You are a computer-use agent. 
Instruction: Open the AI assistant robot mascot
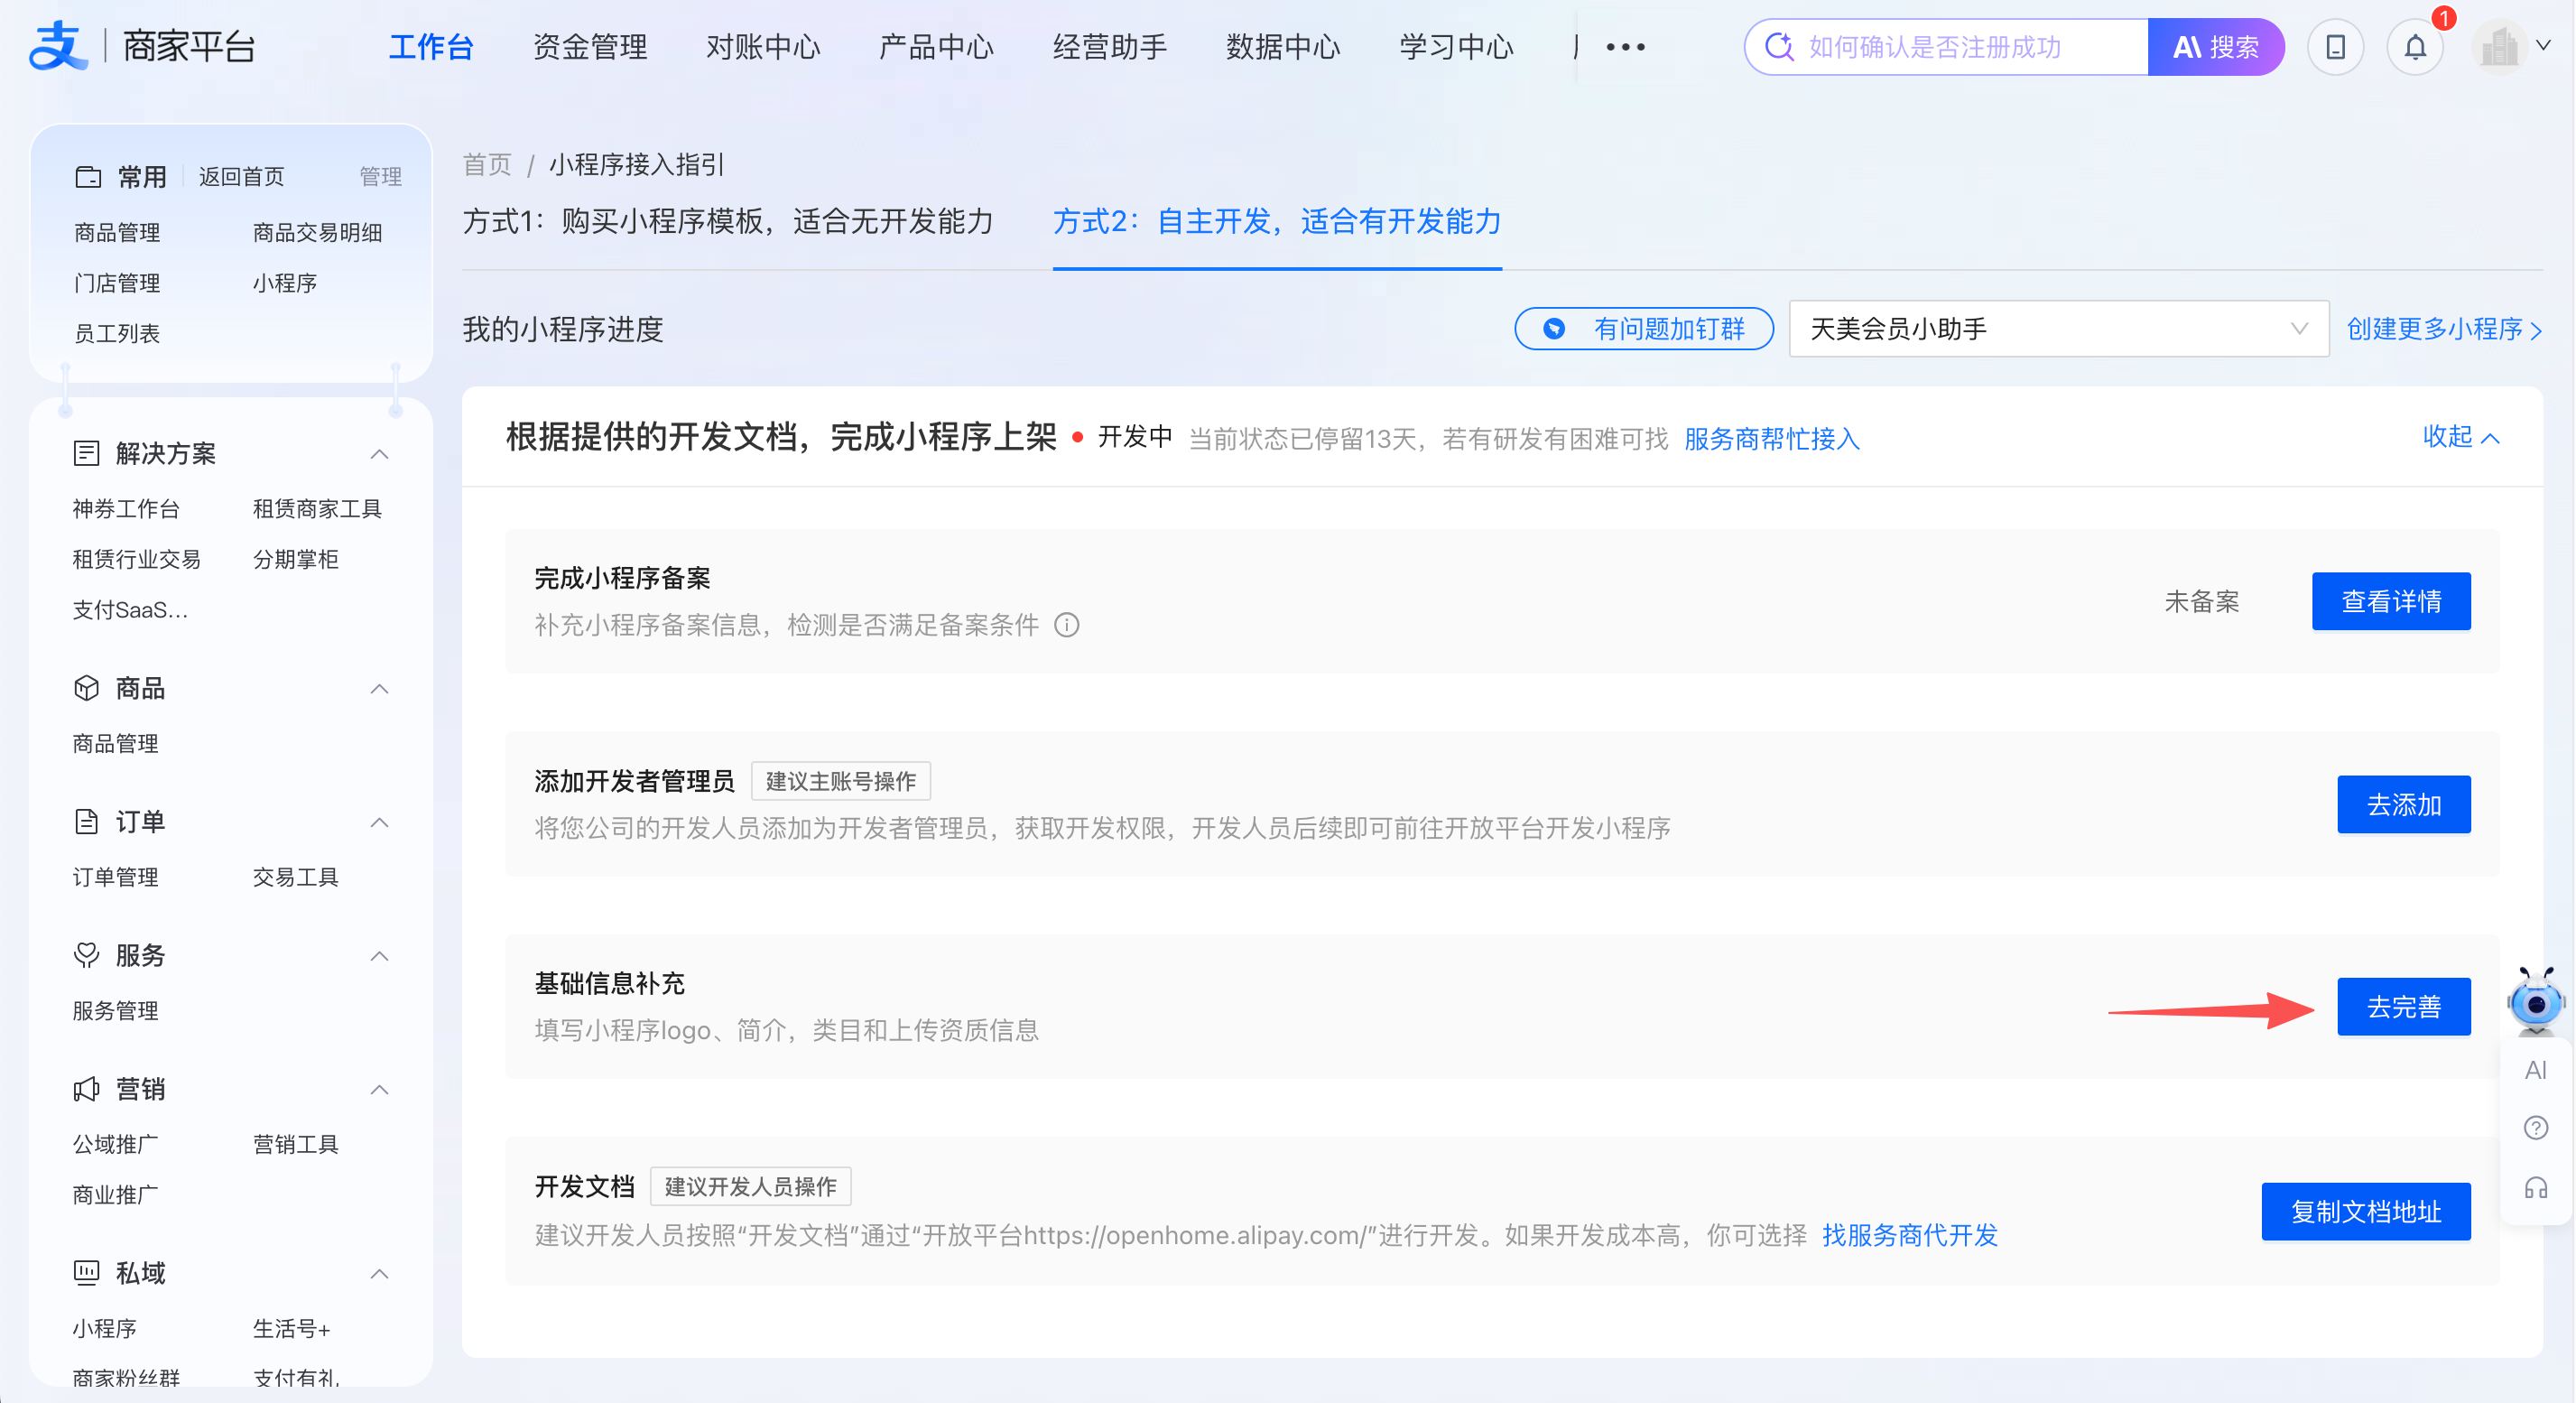point(2535,1000)
